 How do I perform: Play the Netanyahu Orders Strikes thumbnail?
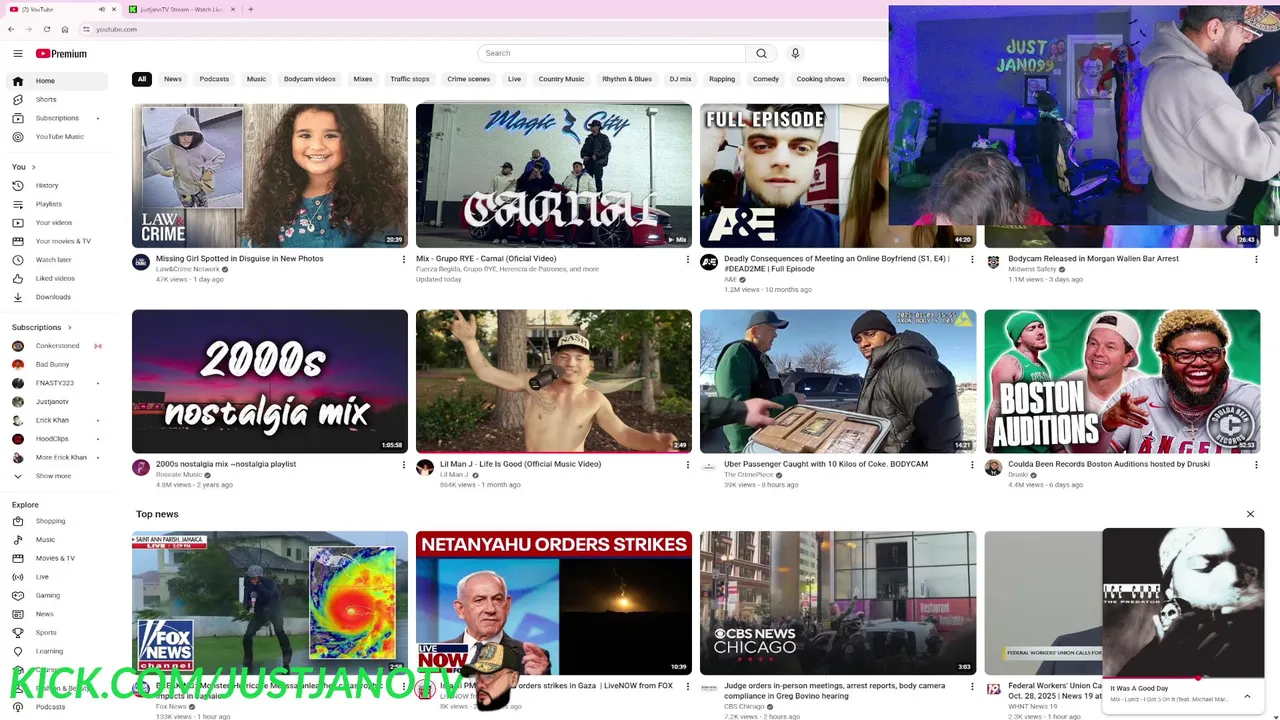(554, 603)
